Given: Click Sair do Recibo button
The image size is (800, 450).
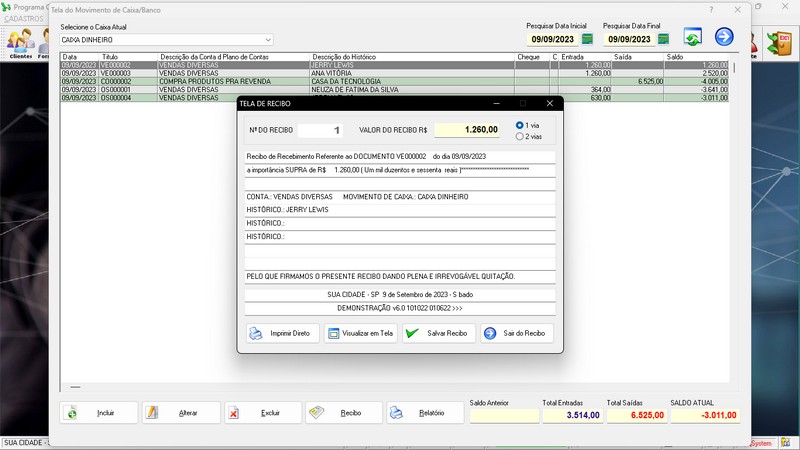Looking at the screenshot, I should click(517, 333).
